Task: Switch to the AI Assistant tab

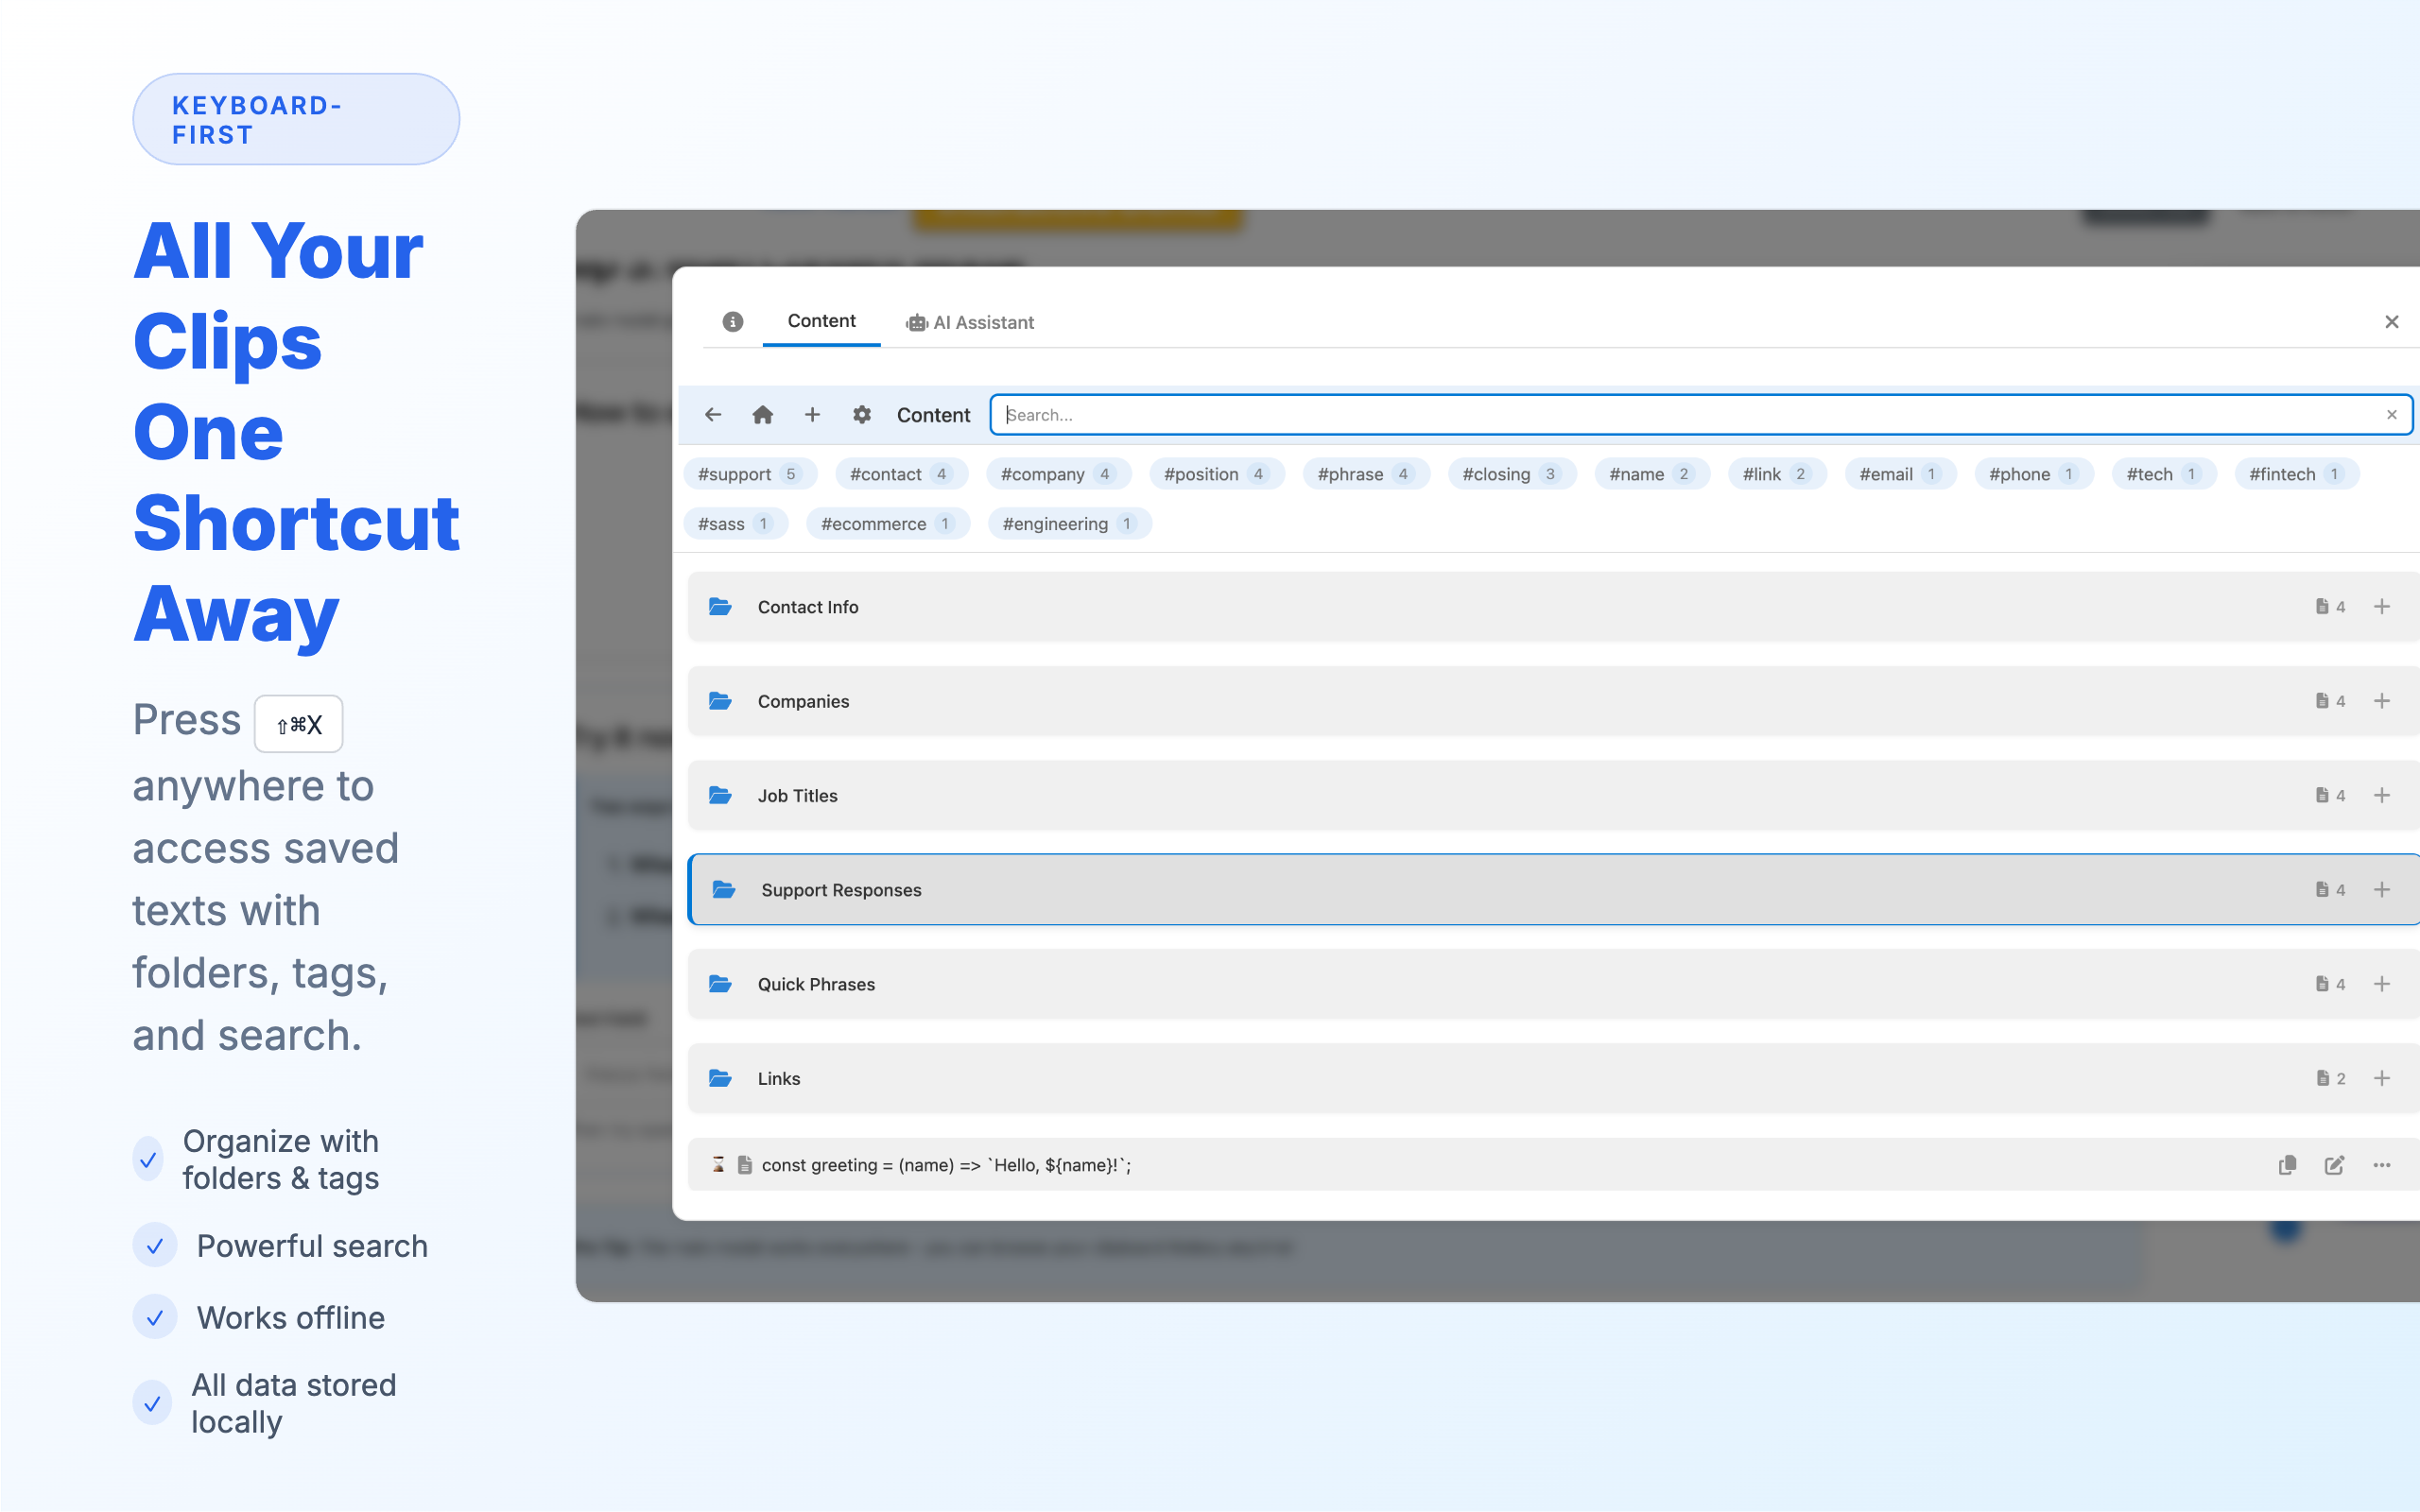Action: point(970,322)
